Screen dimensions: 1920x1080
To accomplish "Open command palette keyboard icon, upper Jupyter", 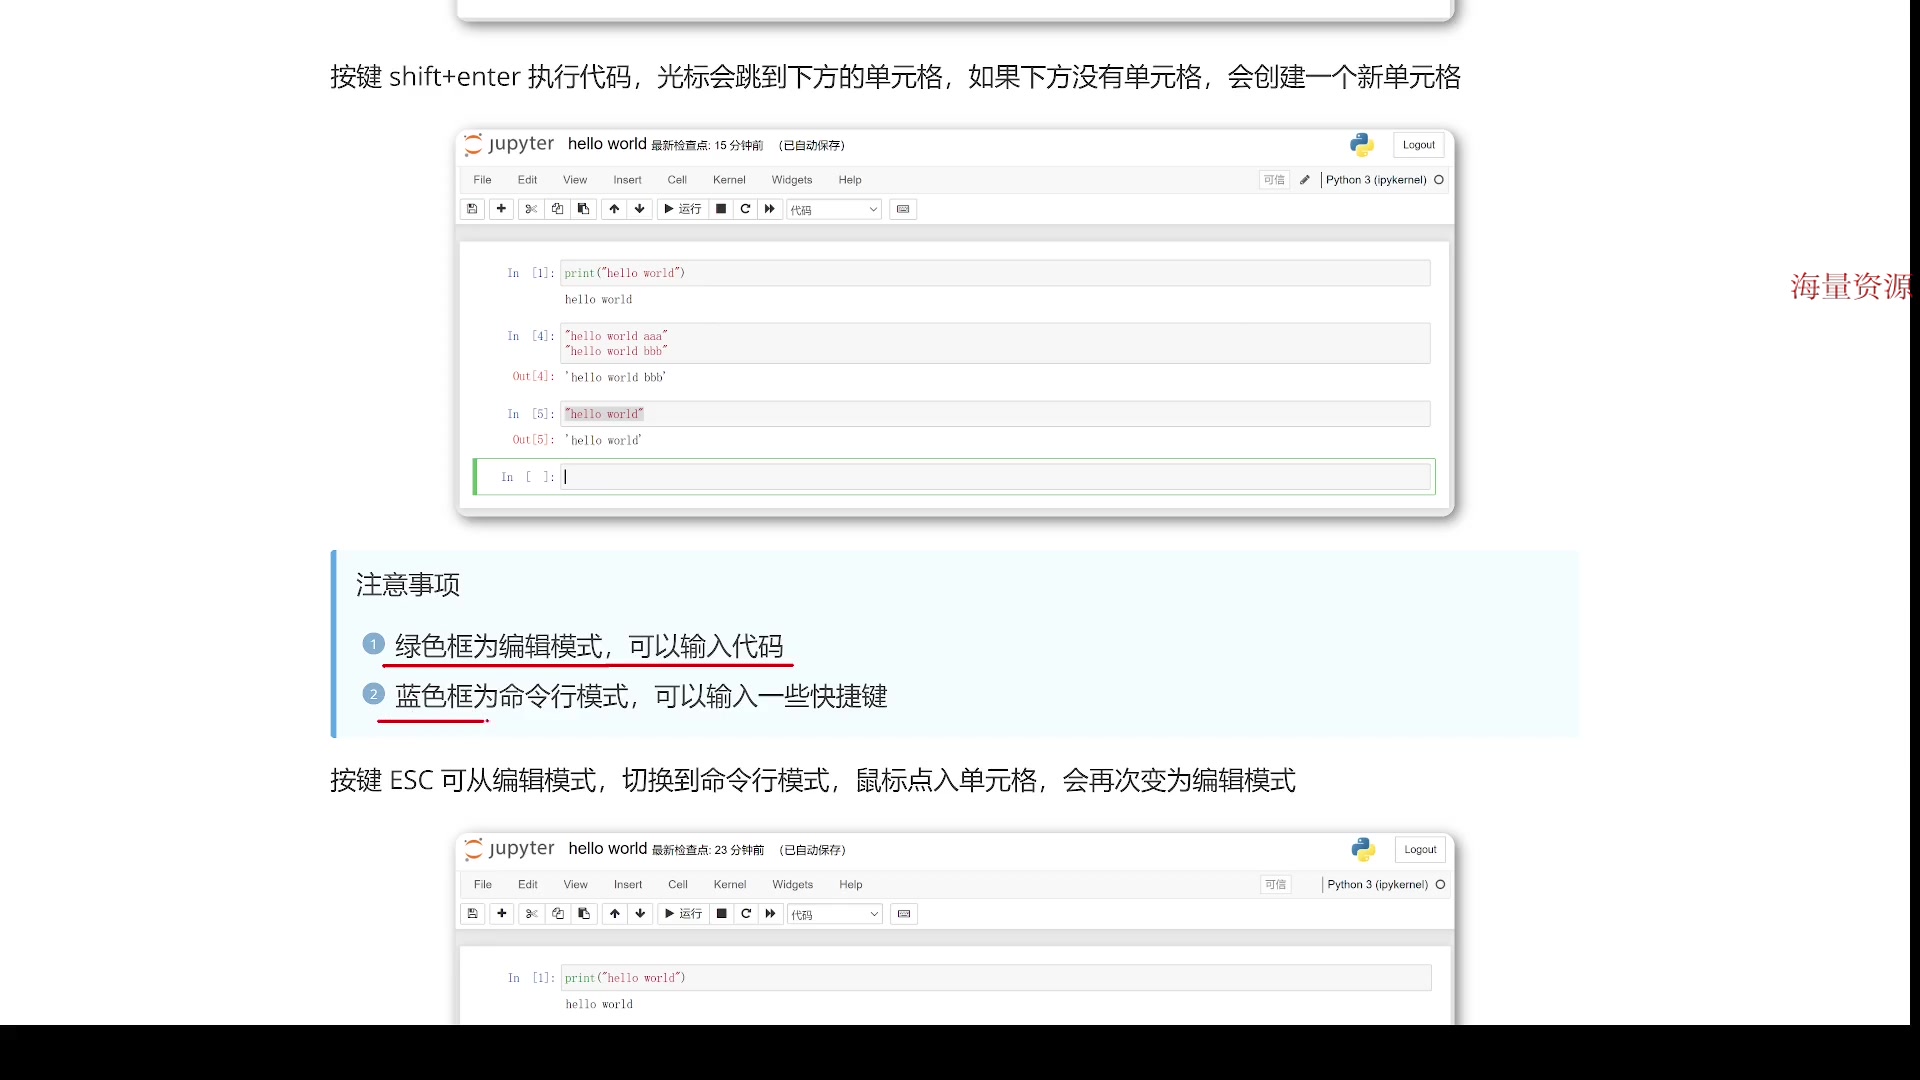I will [x=903, y=209].
